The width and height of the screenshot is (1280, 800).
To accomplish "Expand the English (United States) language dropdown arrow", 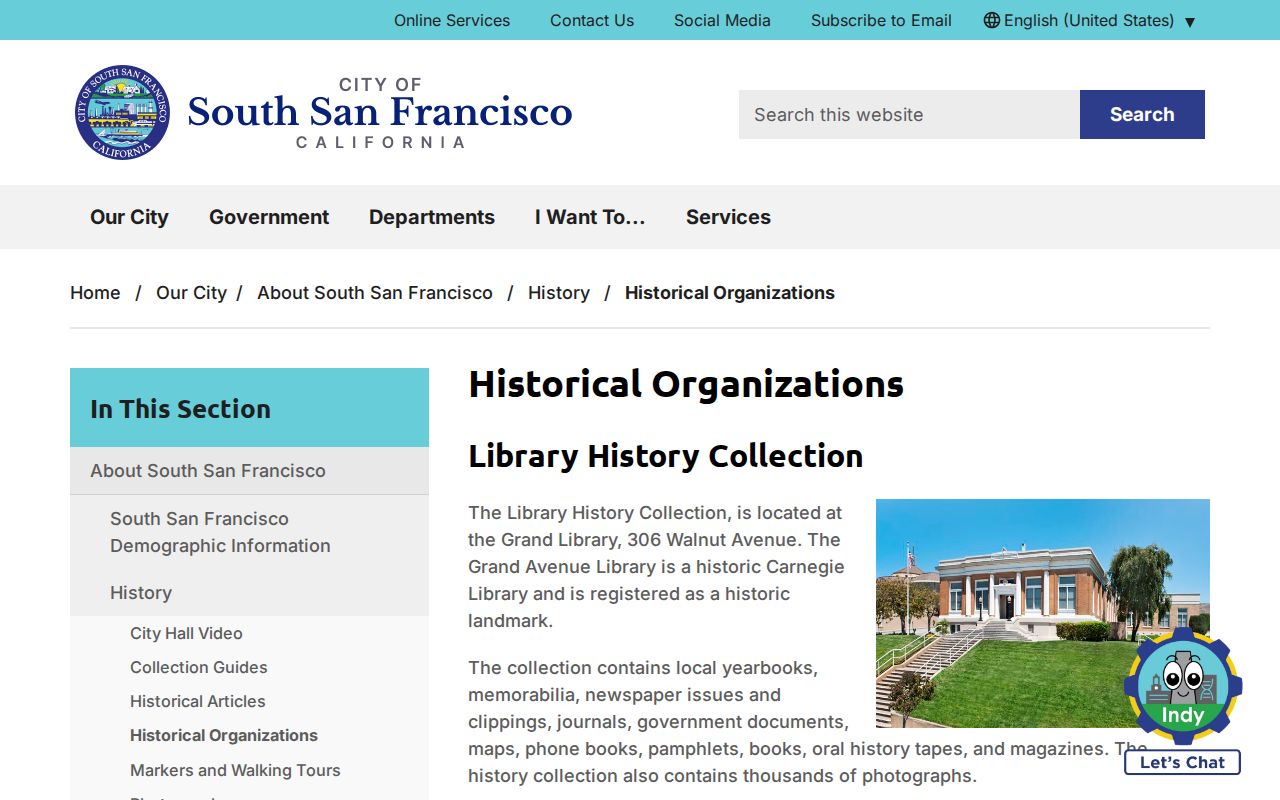I will (x=1190, y=21).
